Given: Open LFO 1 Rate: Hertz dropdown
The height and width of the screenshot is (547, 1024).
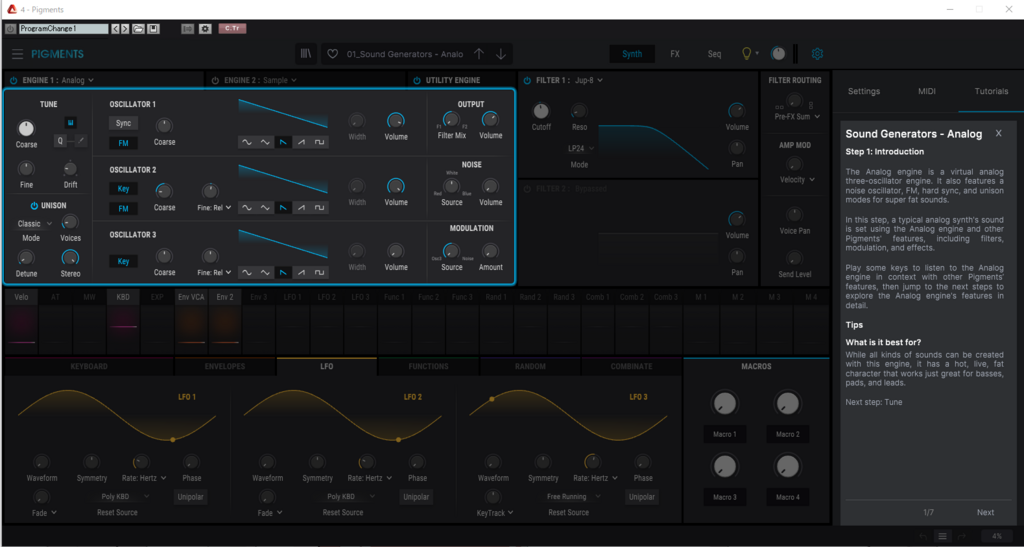Looking at the screenshot, I should pyautogui.click(x=144, y=478).
